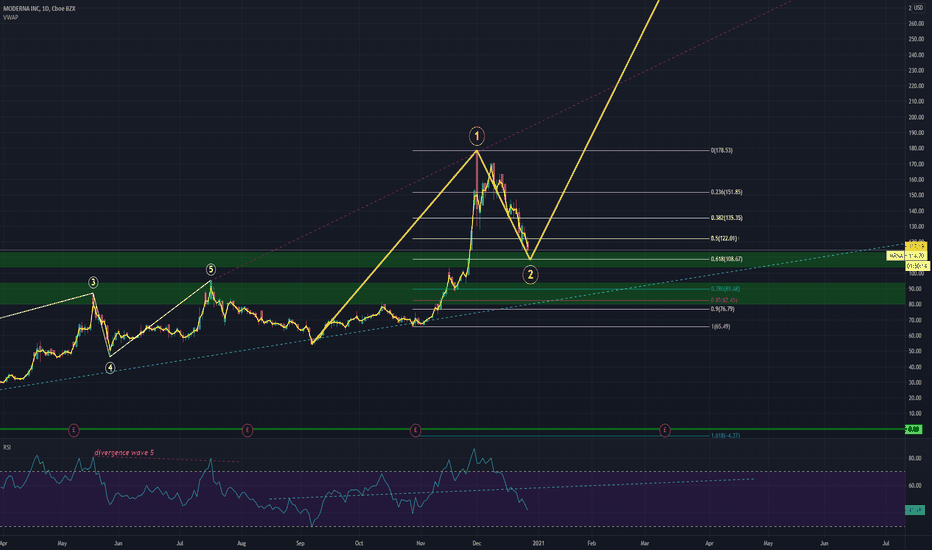
Task: Click the 60.00 RSI scale value
Action: [x=915, y=486]
